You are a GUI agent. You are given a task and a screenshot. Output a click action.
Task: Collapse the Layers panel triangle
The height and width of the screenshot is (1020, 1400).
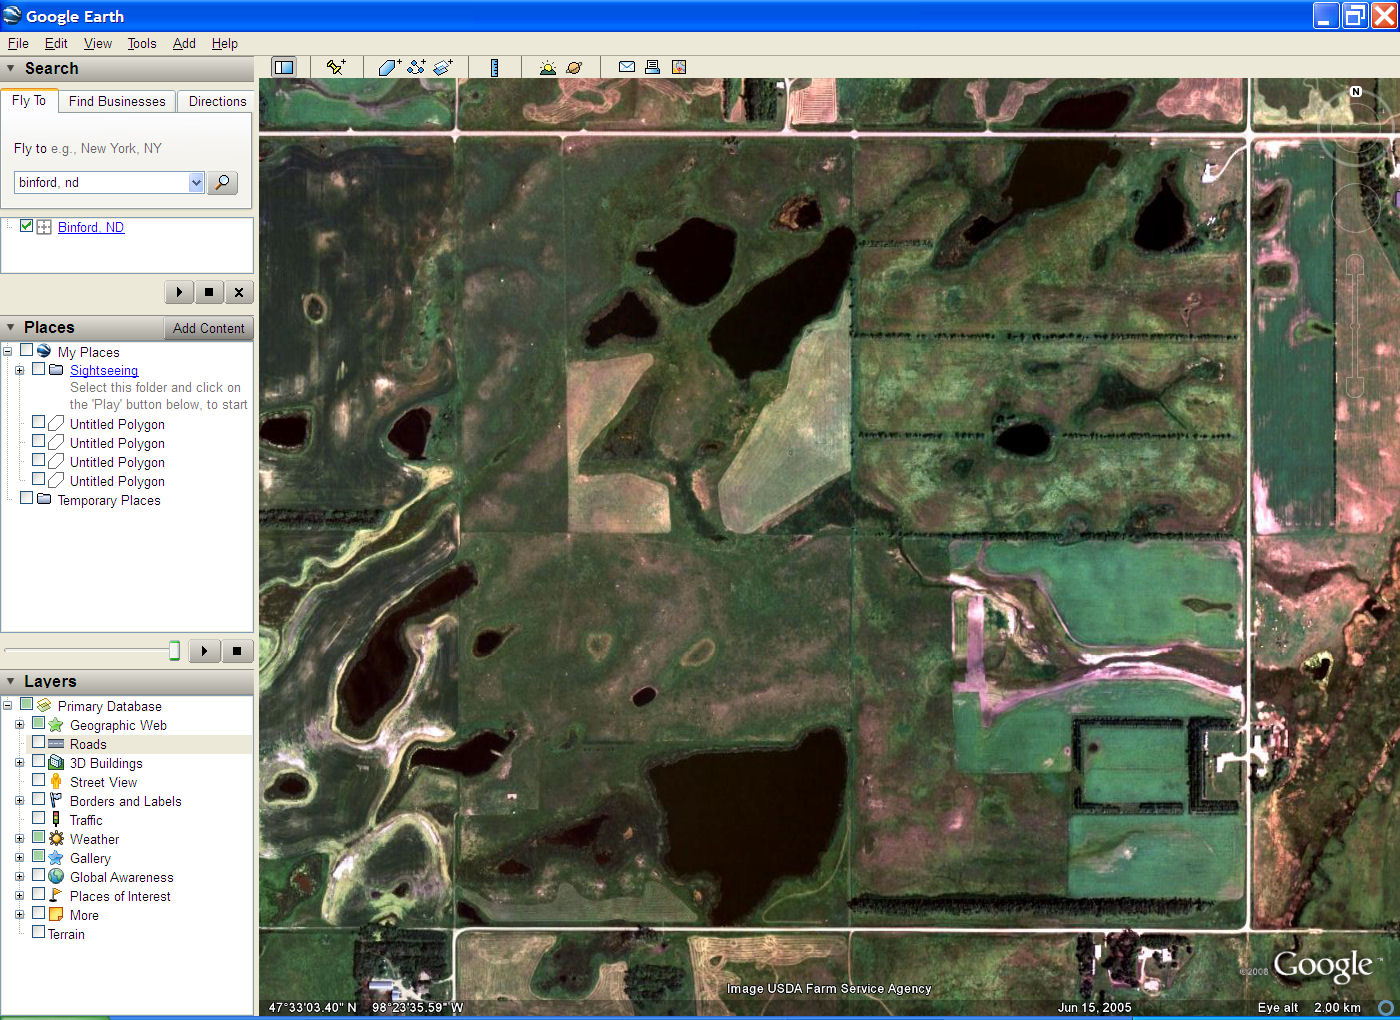(x=11, y=682)
